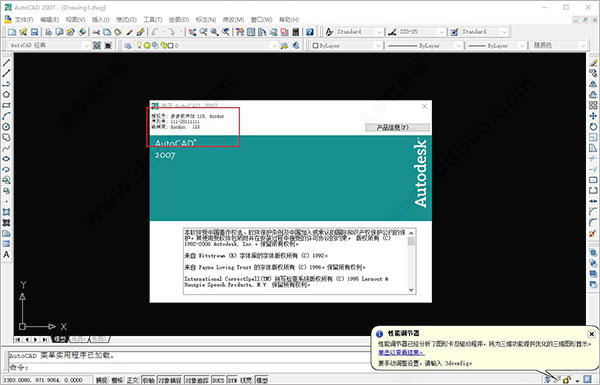Viewport: 600px width, 385px height.
Task: Open the ByLayer linetype dropdown
Action: point(458,46)
